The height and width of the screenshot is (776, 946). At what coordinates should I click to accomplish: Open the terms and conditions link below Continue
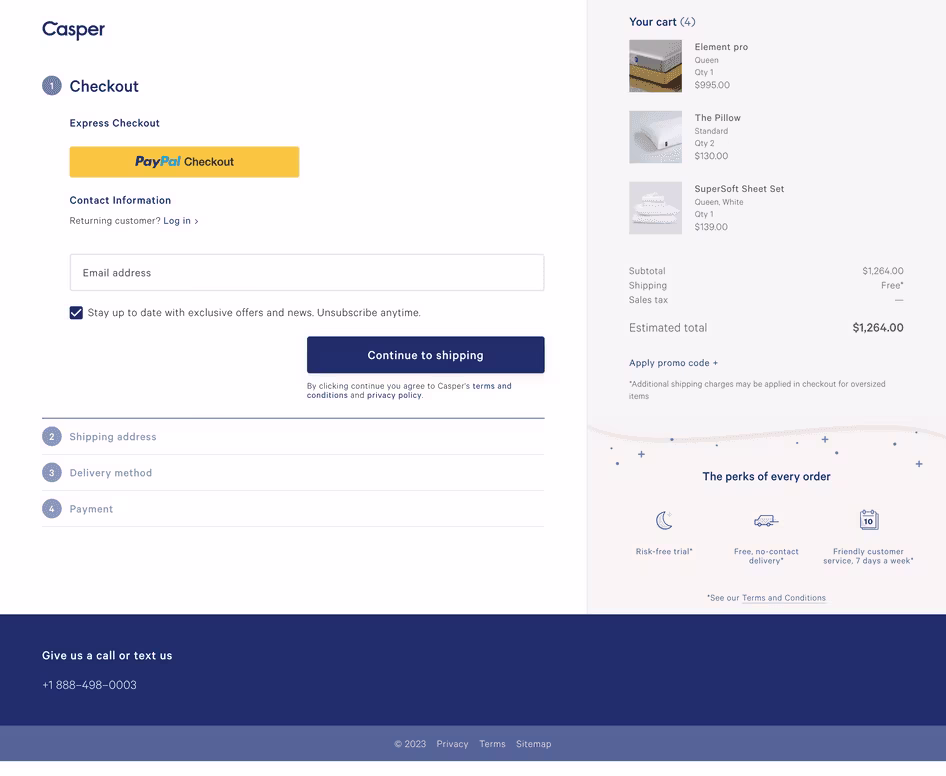point(409,390)
